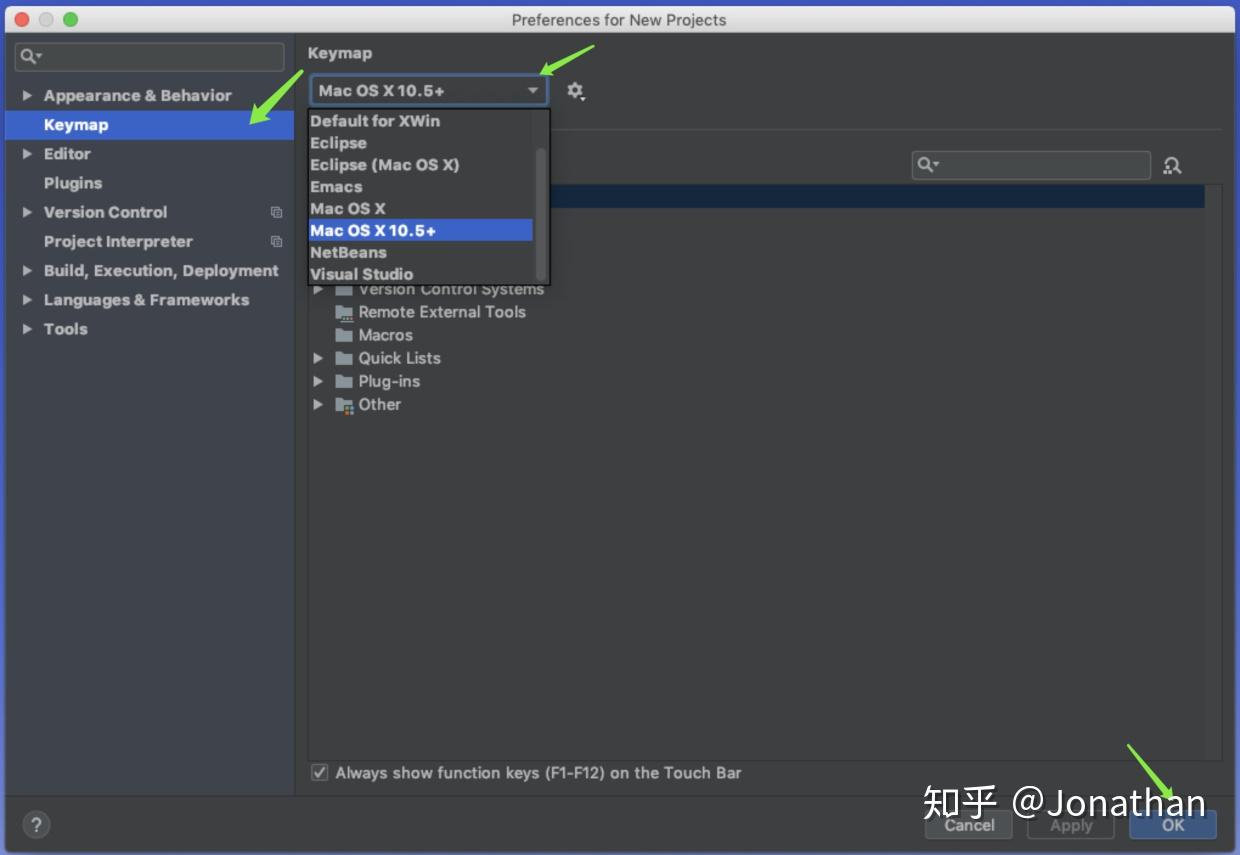This screenshot has height=855, width=1240.
Task: Click the help question mark icon
Action: [x=36, y=824]
